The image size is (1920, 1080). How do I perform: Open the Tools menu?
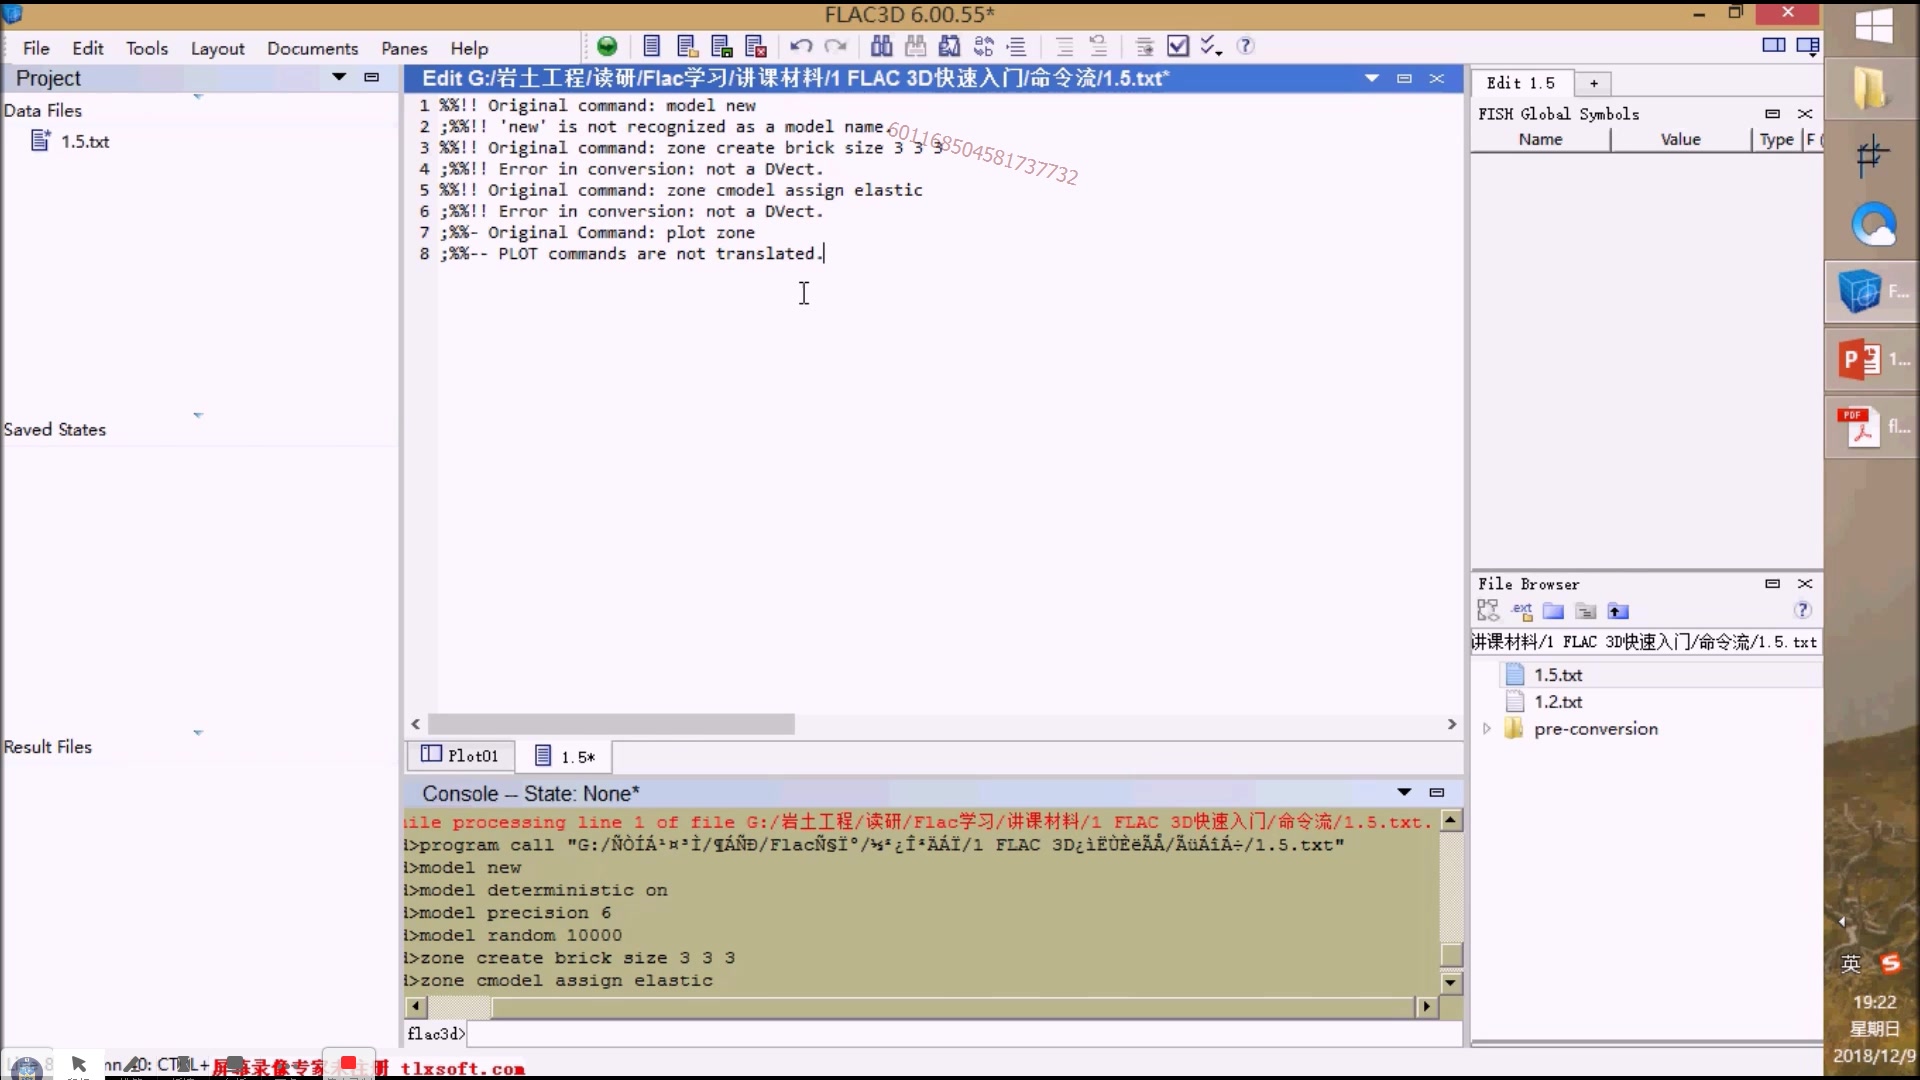pos(146,48)
